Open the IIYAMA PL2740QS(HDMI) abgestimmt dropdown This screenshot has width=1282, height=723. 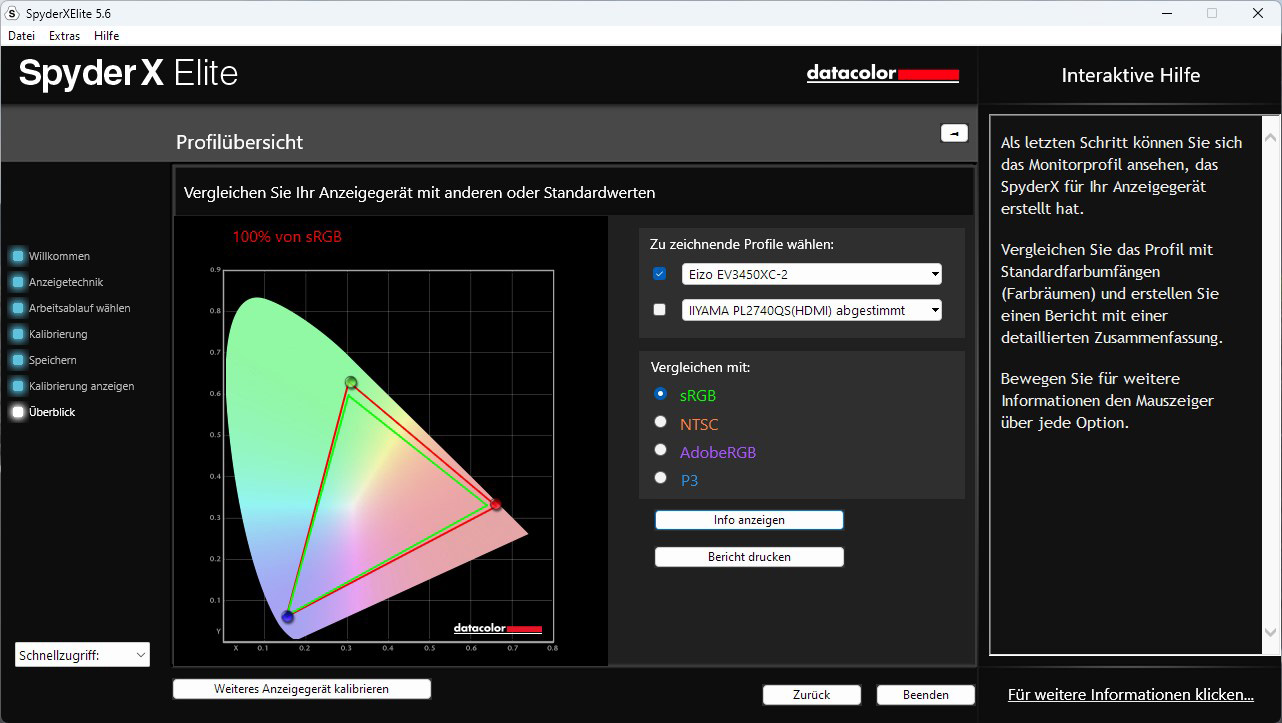pos(812,310)
